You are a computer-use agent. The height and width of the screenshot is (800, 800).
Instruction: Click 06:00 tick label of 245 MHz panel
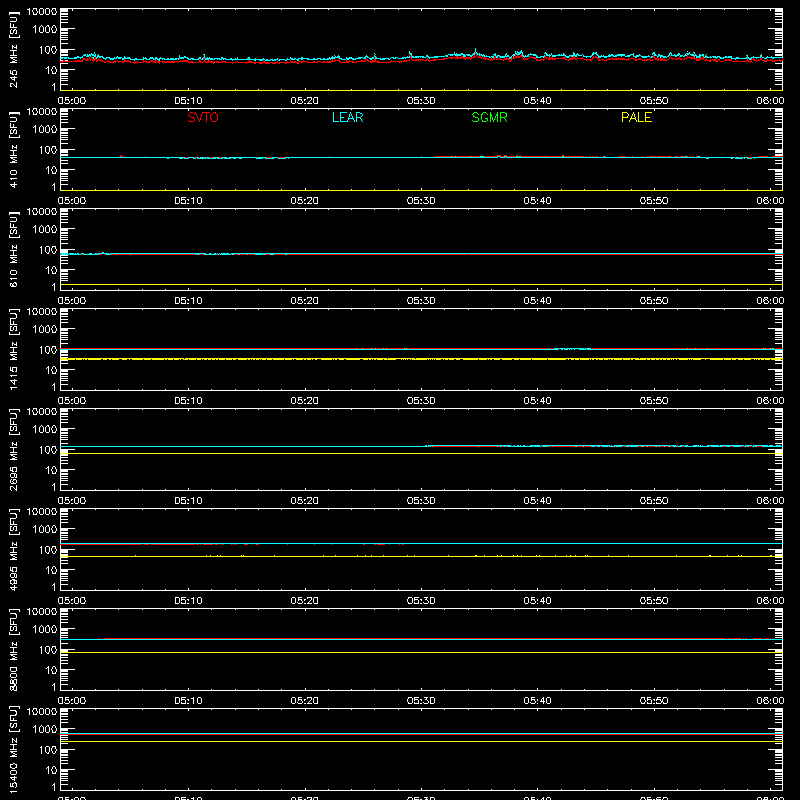pos(770,101)
